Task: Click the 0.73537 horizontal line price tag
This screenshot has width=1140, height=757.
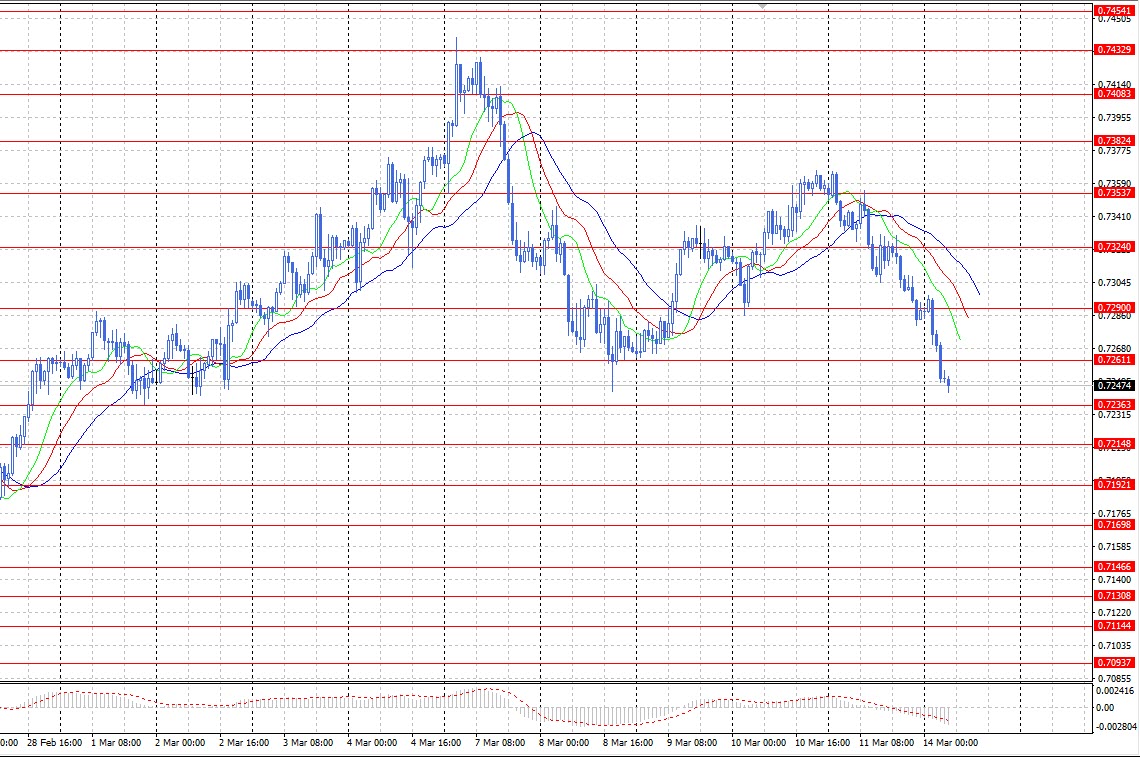Action: pos(1114,193)
